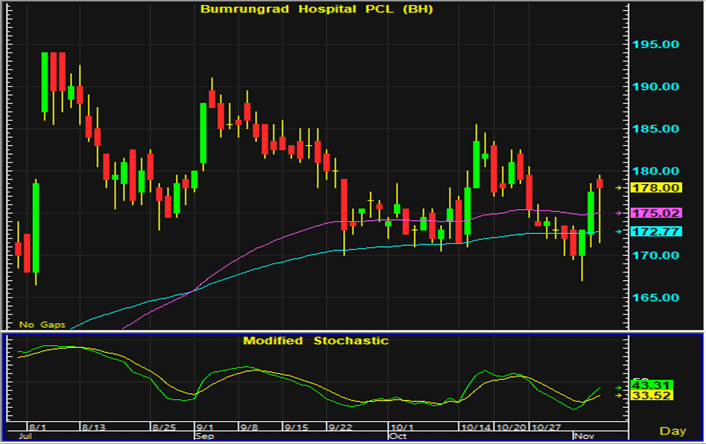This screenshot has height=444, width=706.
Task: Click the 10/14 date on time axis
Action: tap(478, 427)
